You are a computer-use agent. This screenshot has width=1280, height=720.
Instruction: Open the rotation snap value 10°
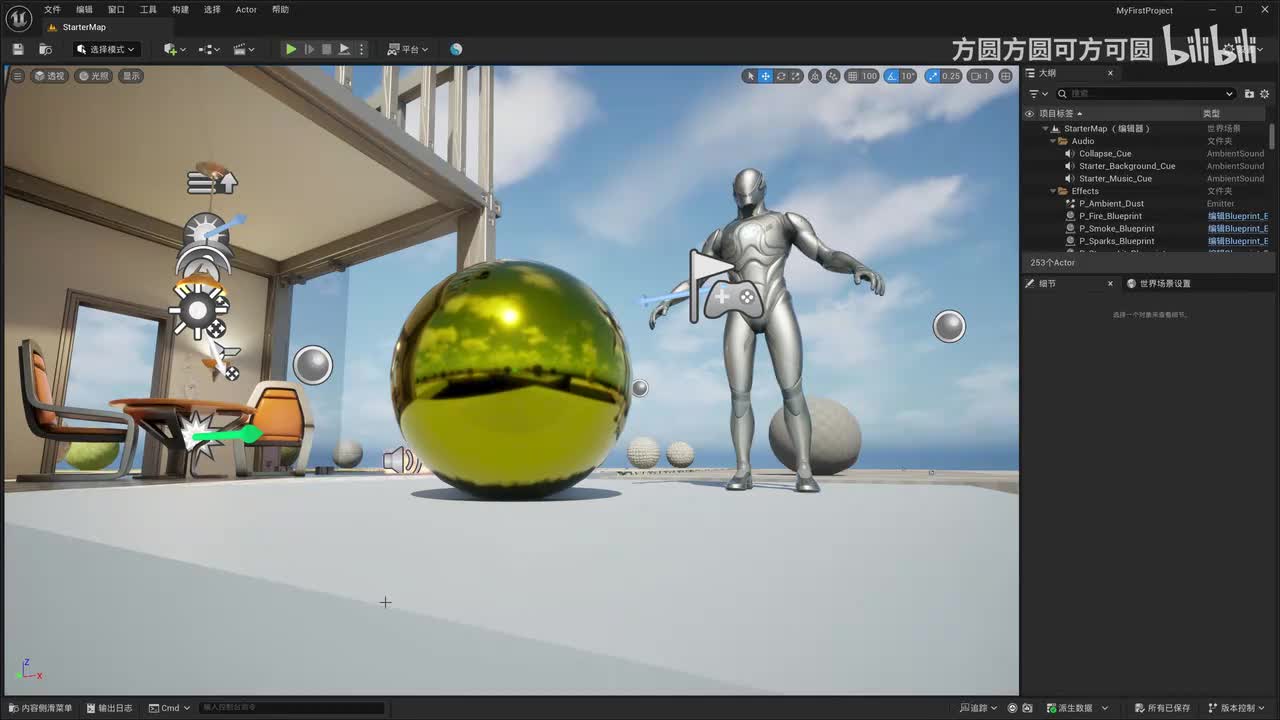click(908, 76)
